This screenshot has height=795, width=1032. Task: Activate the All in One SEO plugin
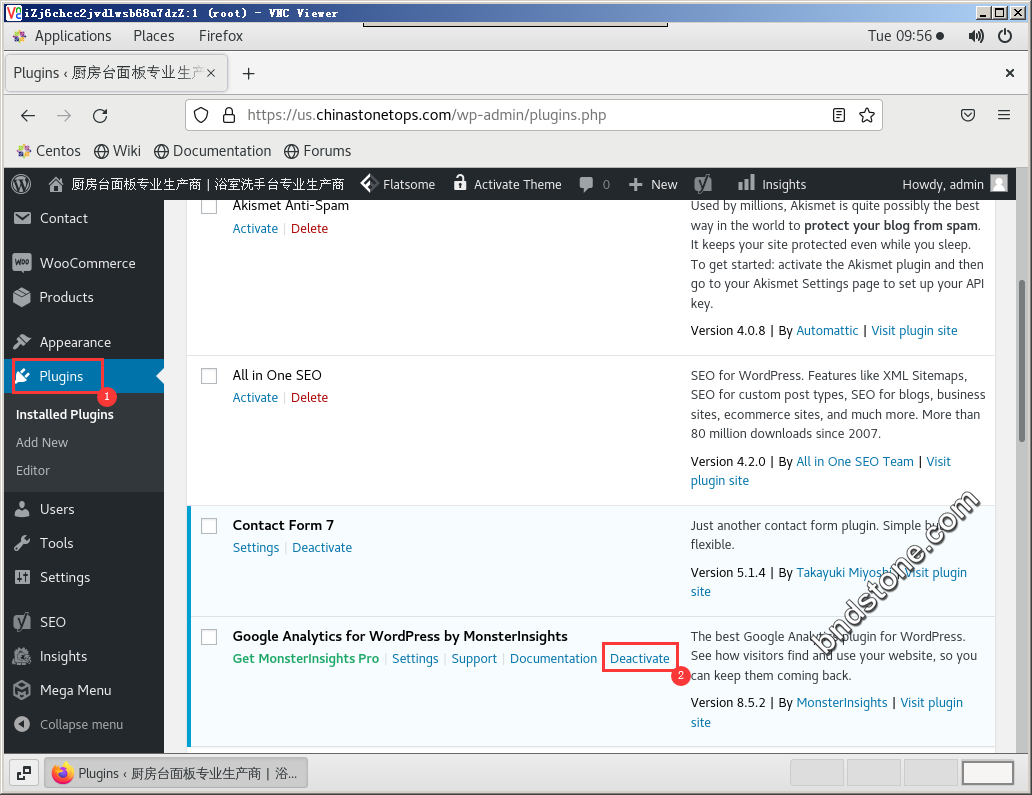coord(255,398)
